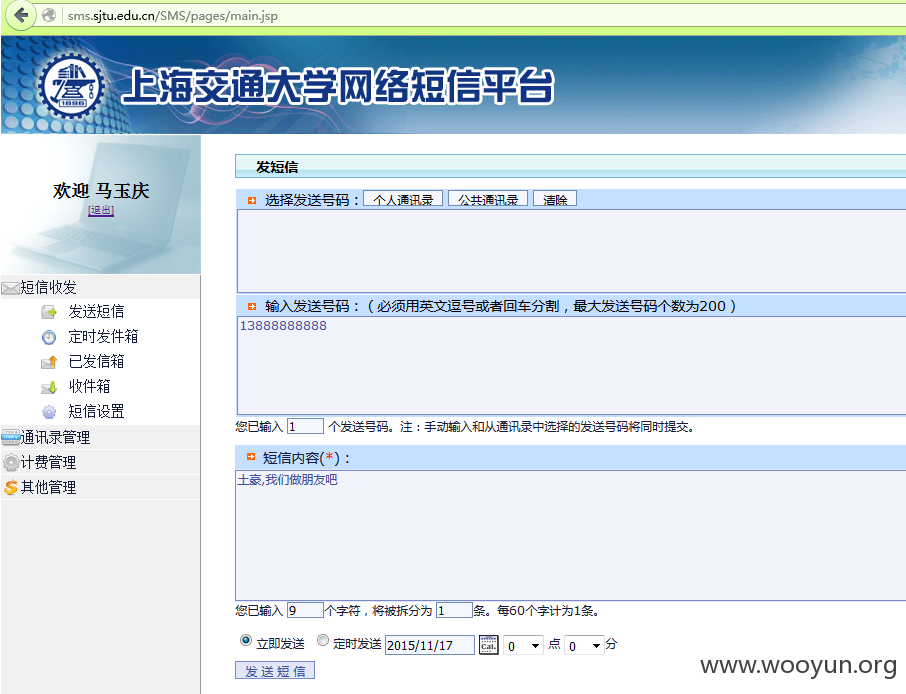Click the 个人通讯录 button

click(x=403, y=199)
